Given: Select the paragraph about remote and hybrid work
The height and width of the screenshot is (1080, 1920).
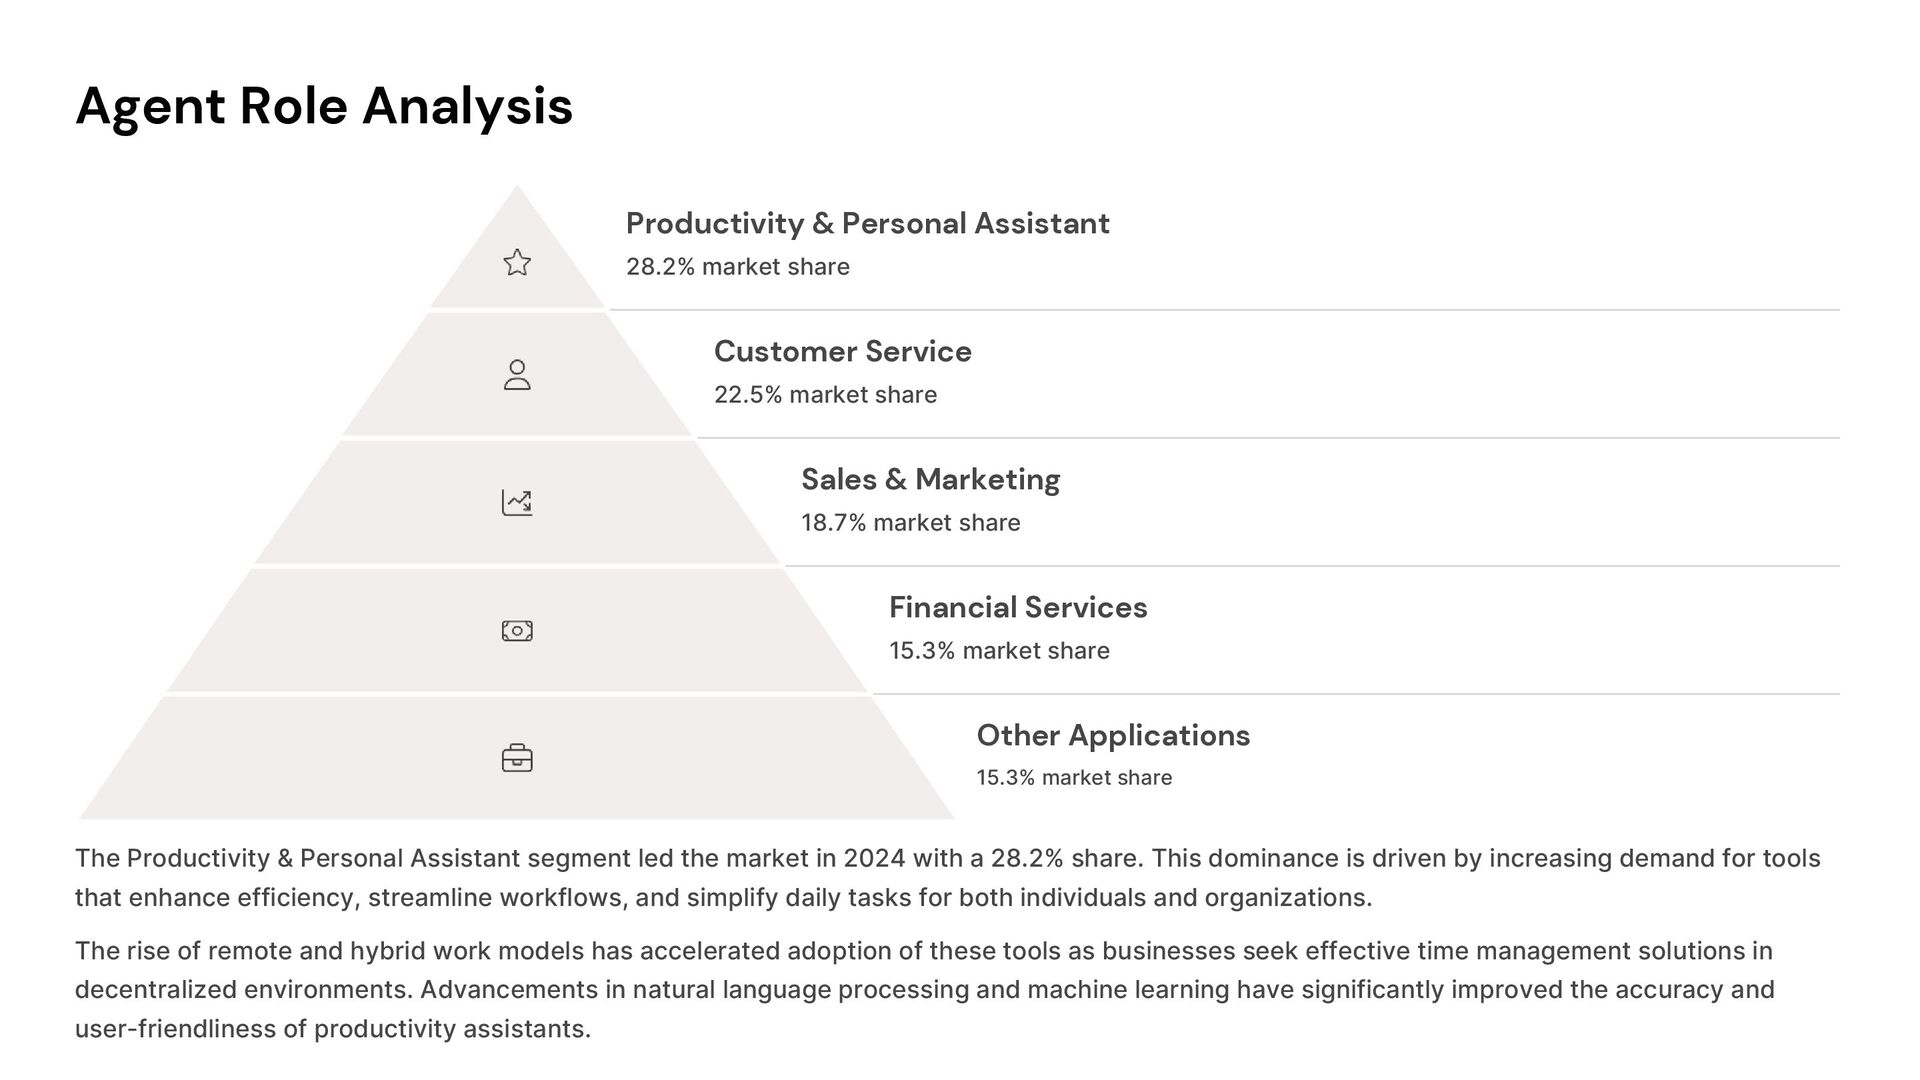Looking at the screenshot, I should coord(925,990).
